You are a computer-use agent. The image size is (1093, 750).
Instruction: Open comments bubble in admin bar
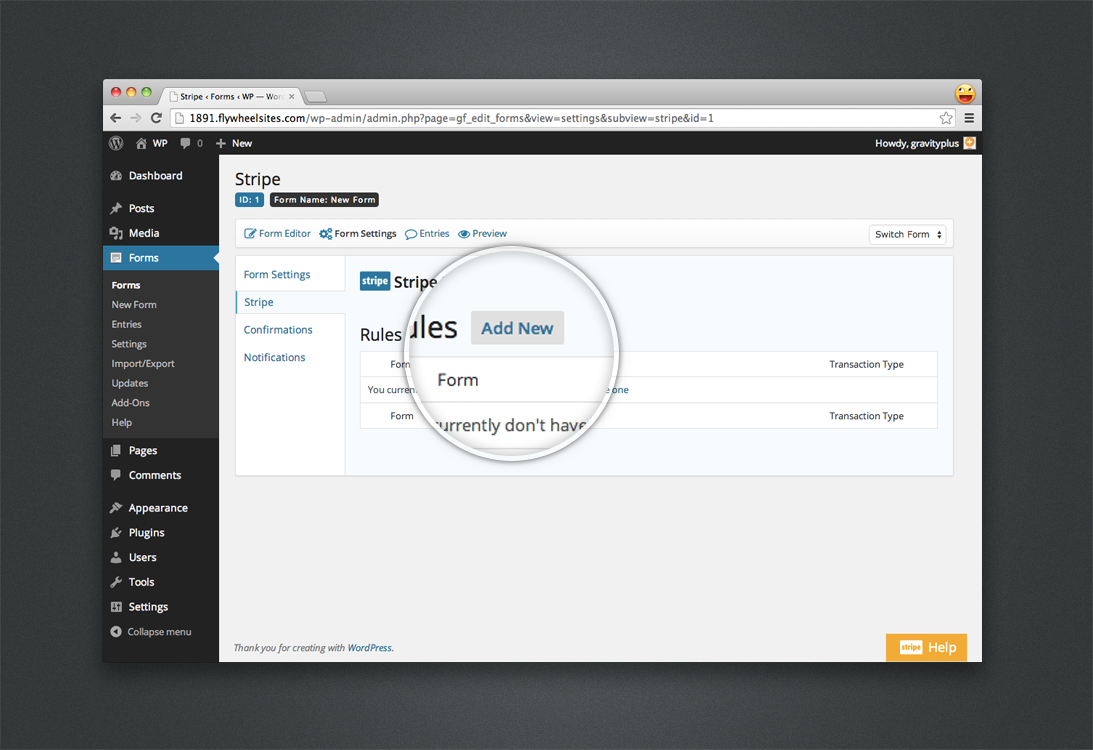point(191,143)
